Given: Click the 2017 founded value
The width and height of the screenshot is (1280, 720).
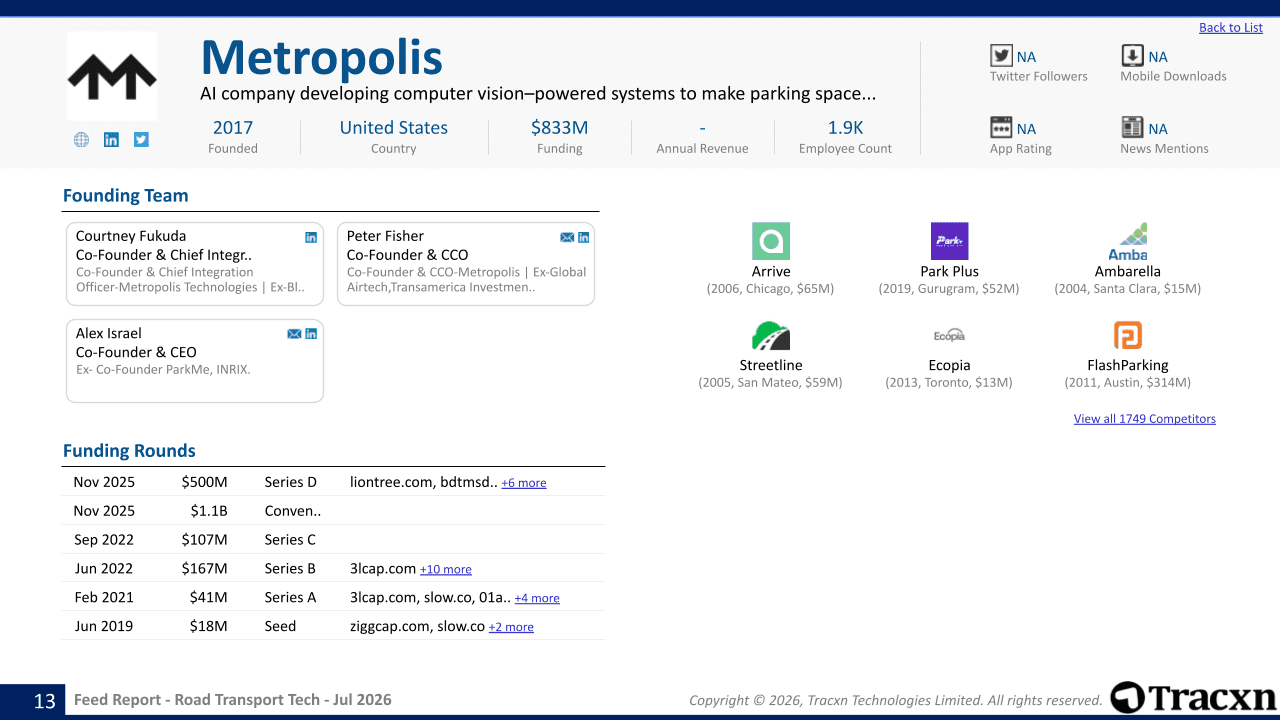Looking at the screenshot, I should [x=233, y=127].
